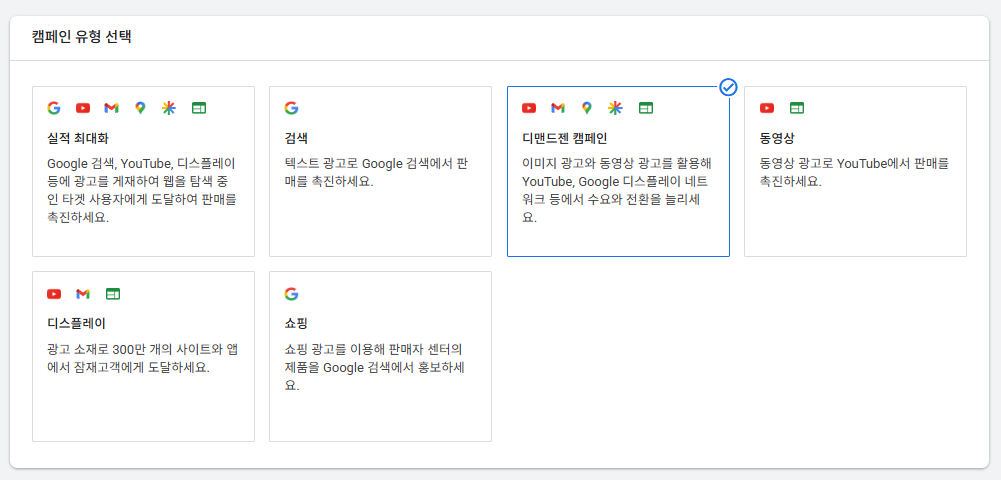This screenshot has height=480, width=1001.
Task: Click the Discover asterisk icon in 디맨드젠 캠페인 card
Action: coord(615,108)
